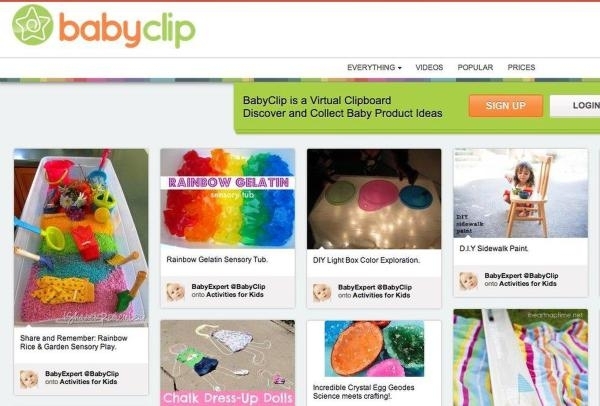Click the Rainbow Gelatin Sensory Tub title

217,259
